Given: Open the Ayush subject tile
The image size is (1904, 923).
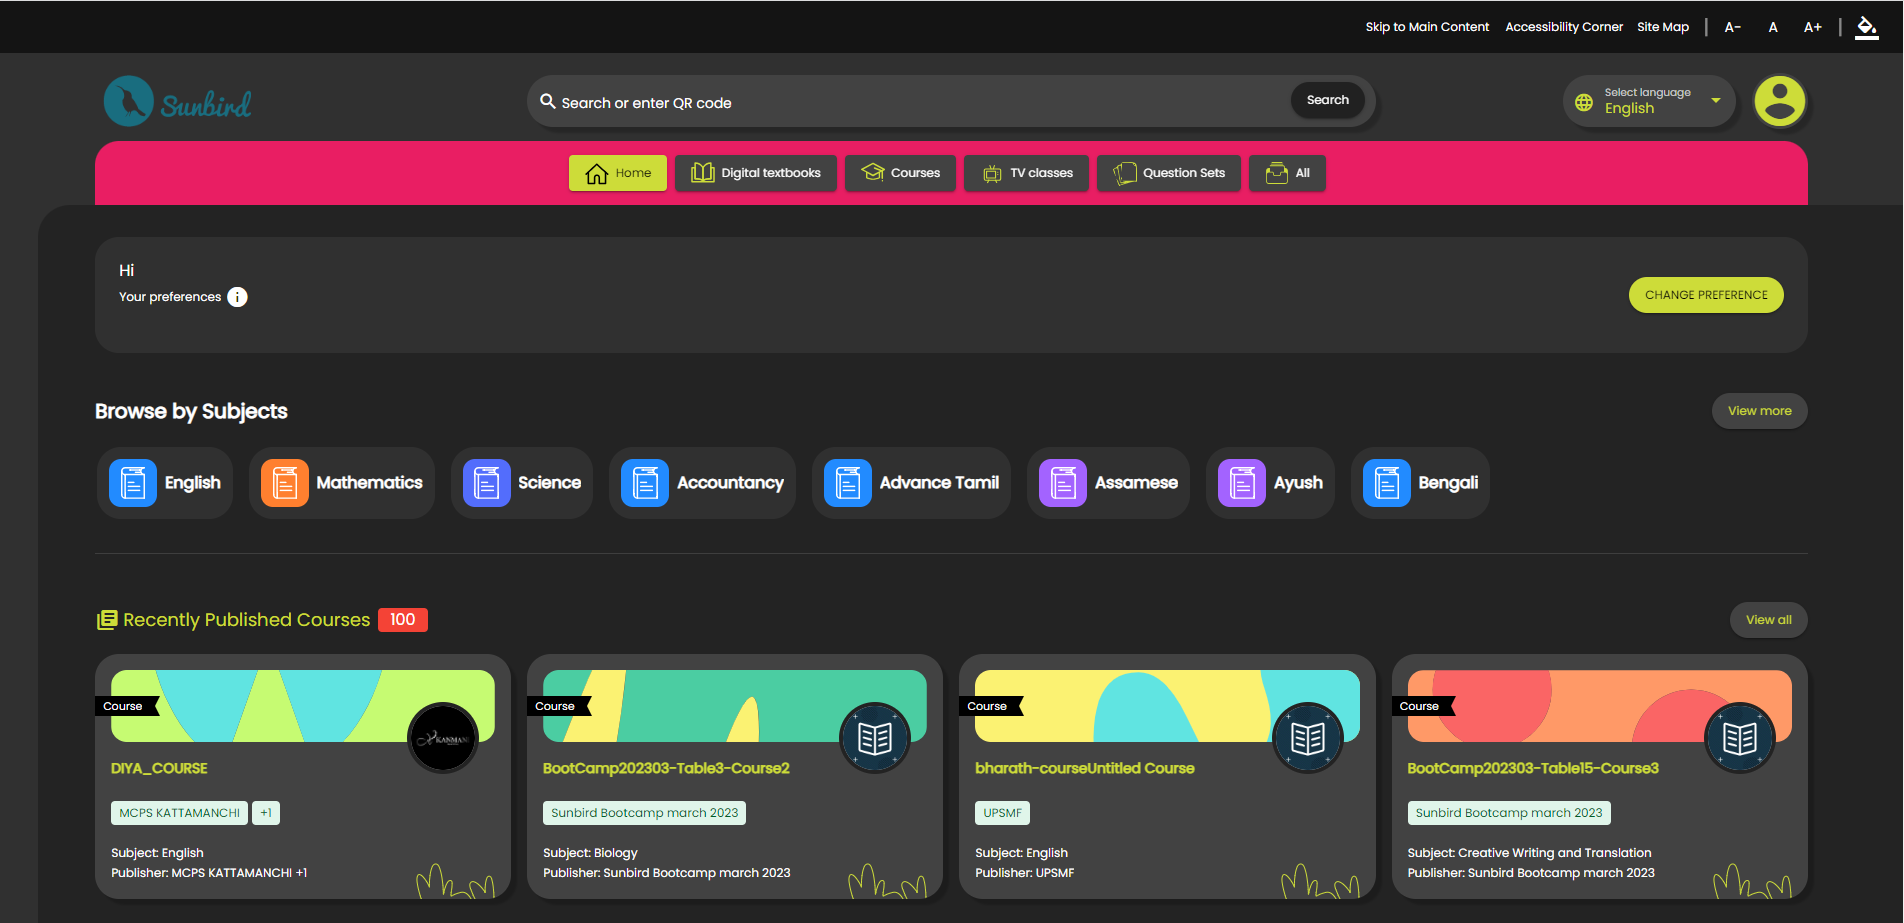Looking at the screenshot, I should pos(1270,483).
